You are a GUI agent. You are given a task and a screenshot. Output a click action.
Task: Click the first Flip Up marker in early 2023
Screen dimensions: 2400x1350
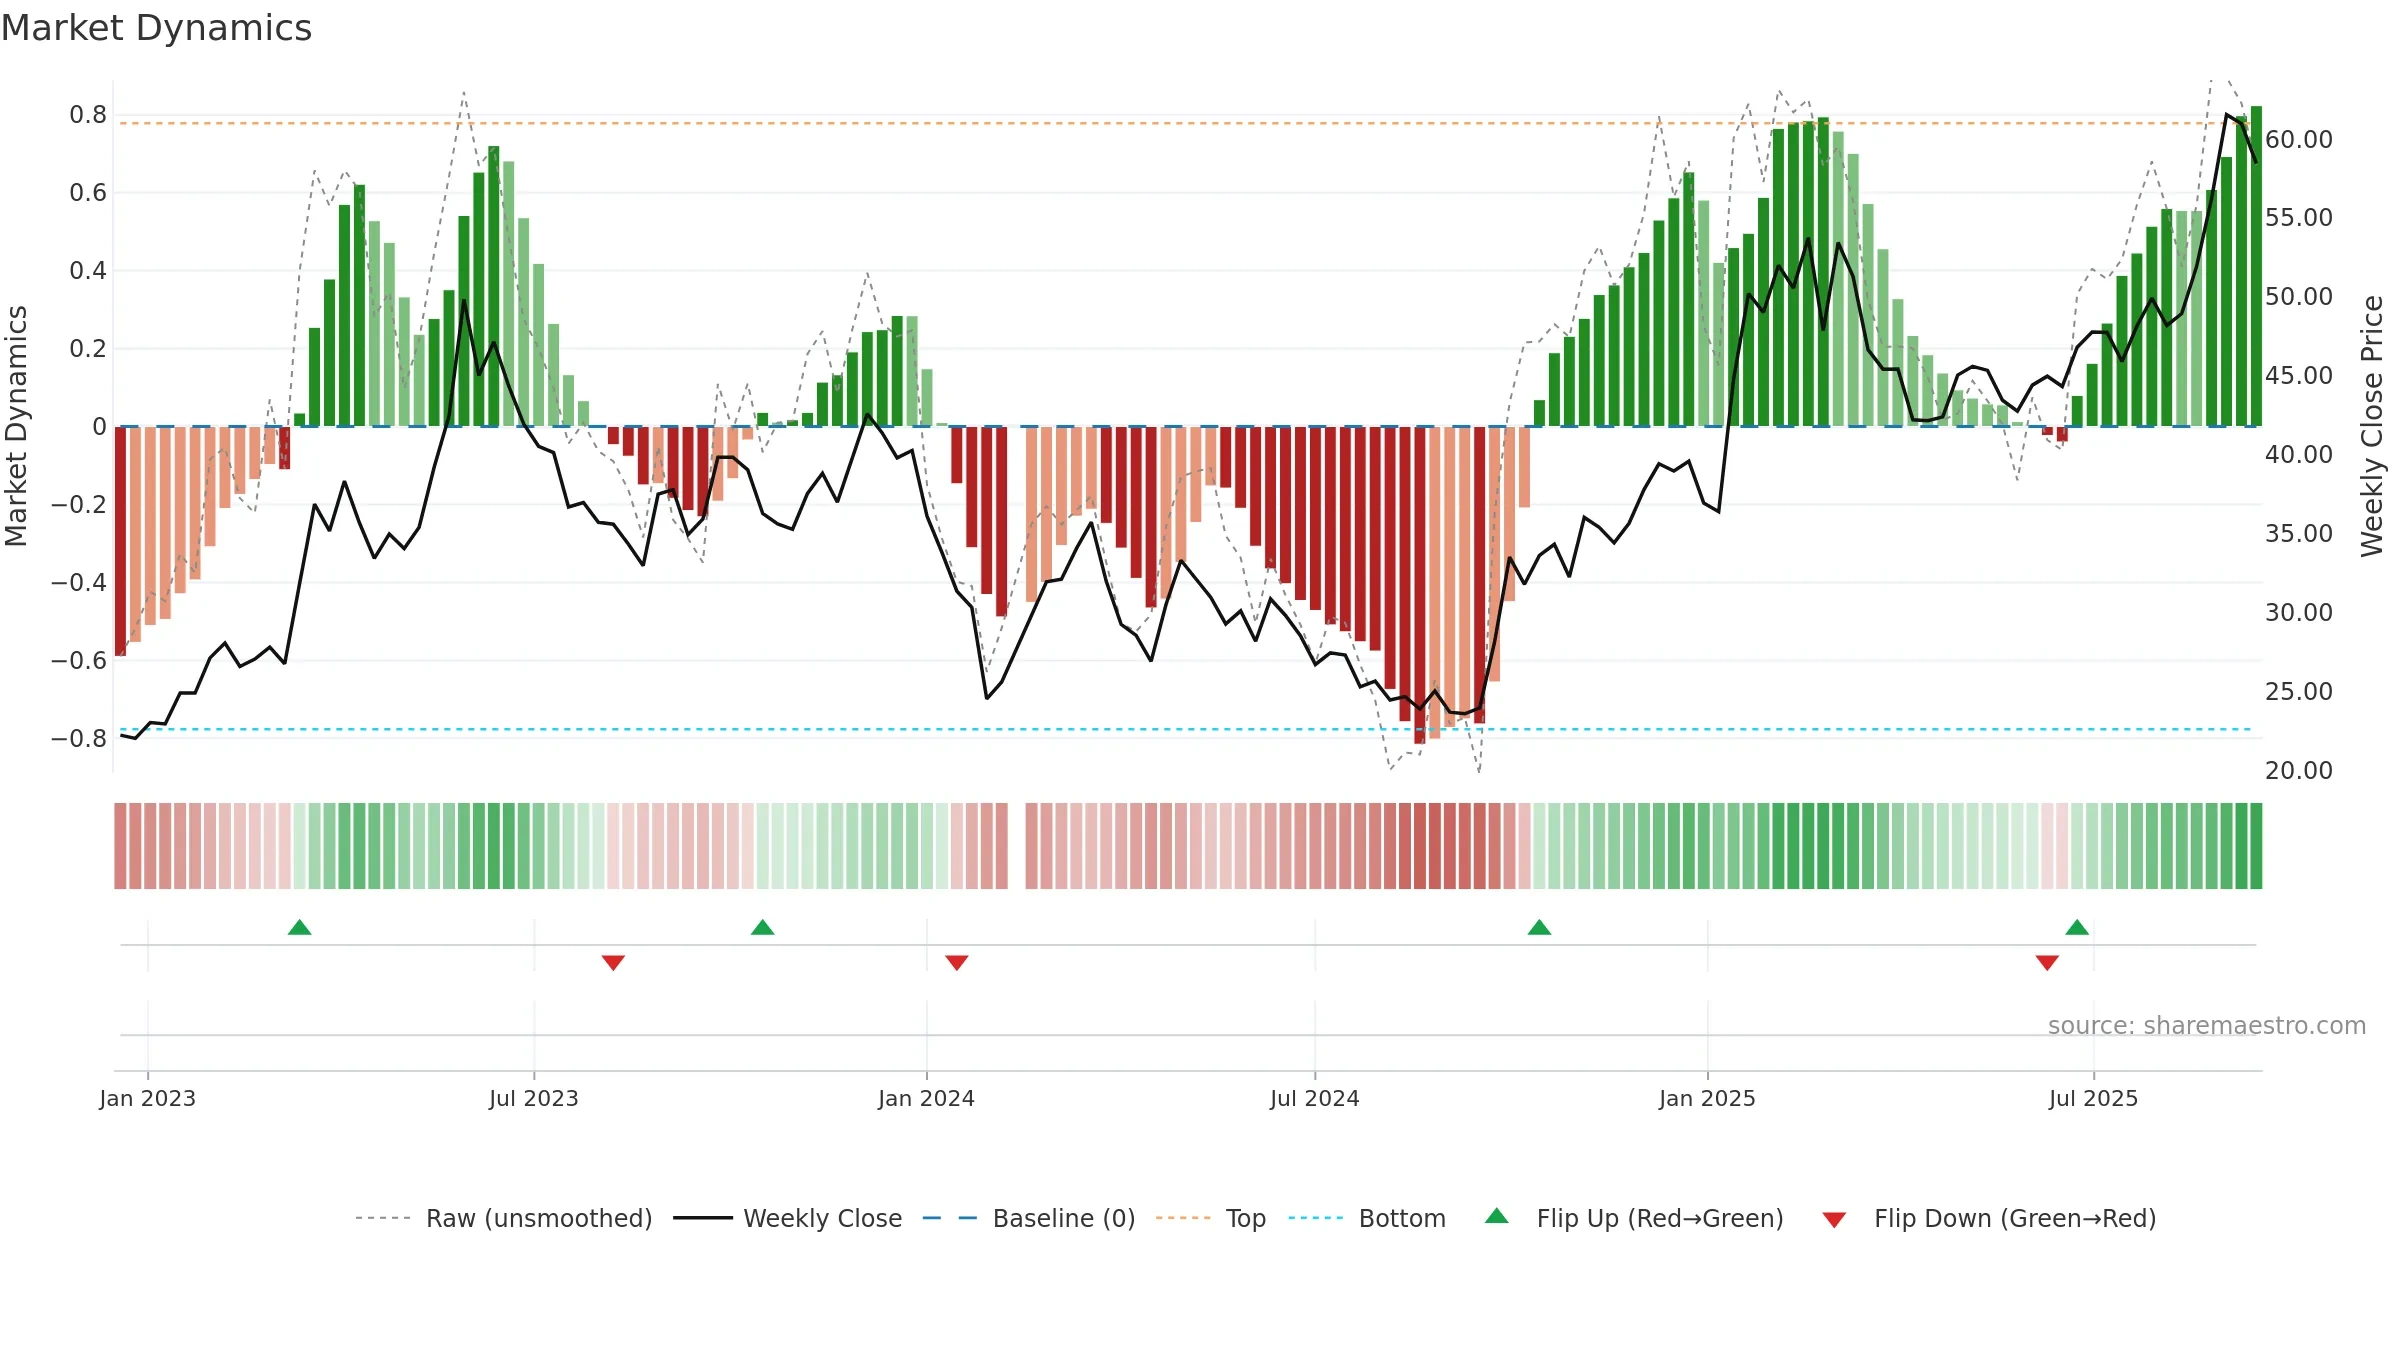pyautogui.click(x=299, y=927)
